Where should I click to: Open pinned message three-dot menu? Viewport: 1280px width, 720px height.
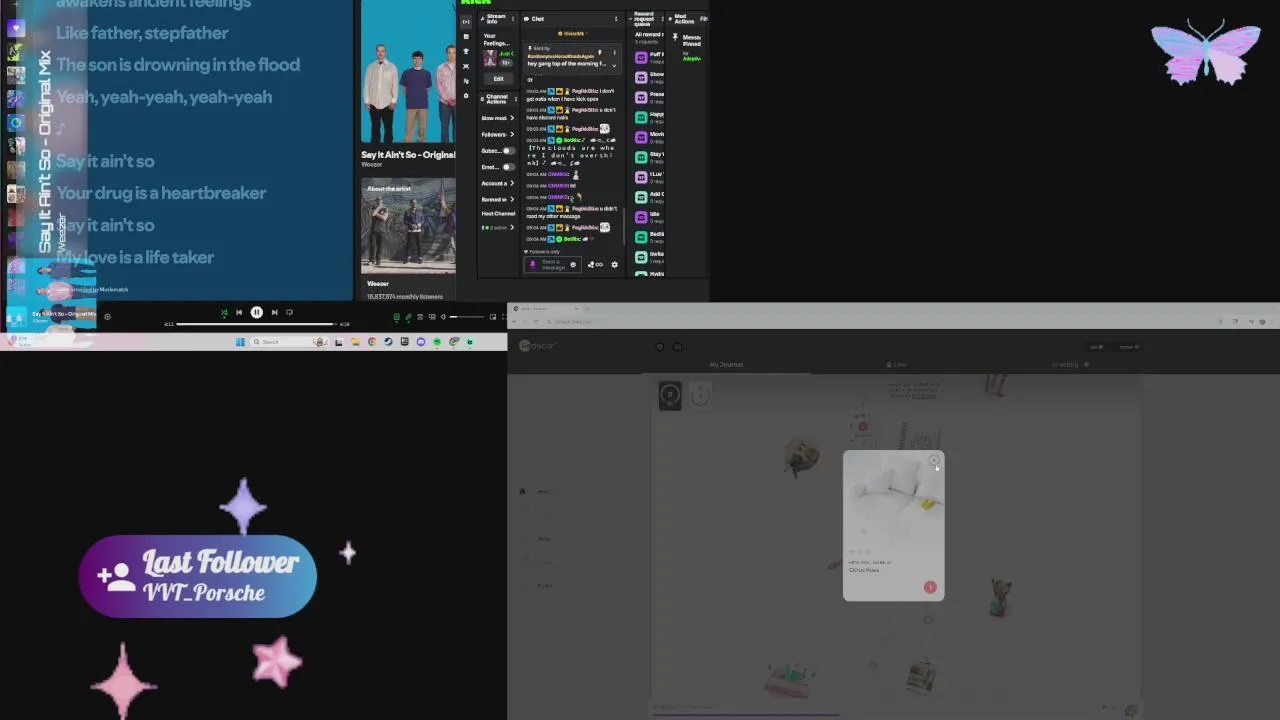click(614, 52)
